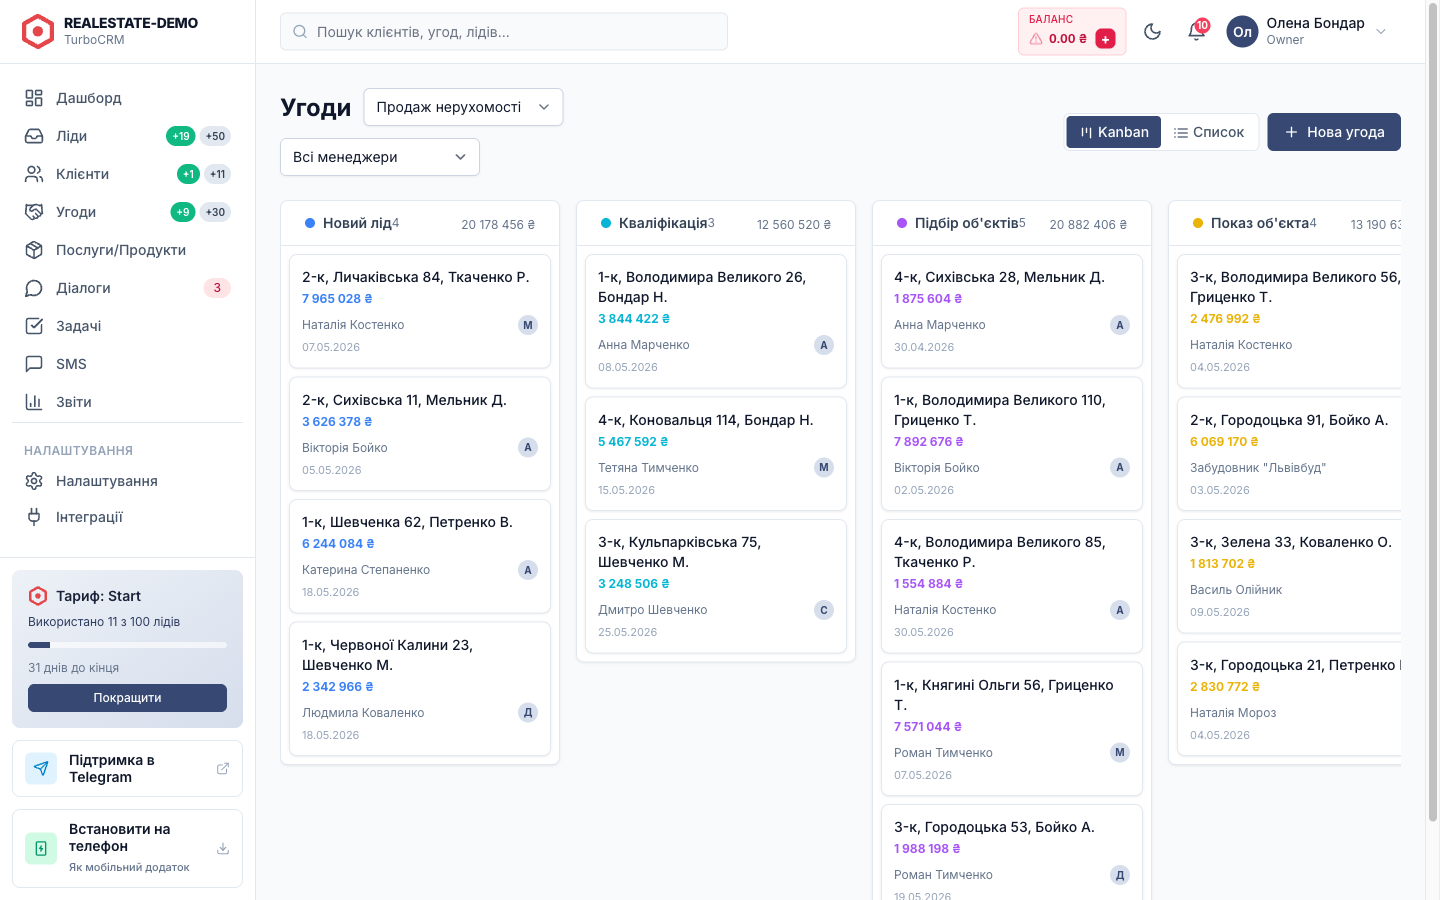The height and width of the screenshot is (900, 1440).
Task: Open Послуги/Продукти menu item
Action: point(127,250)
